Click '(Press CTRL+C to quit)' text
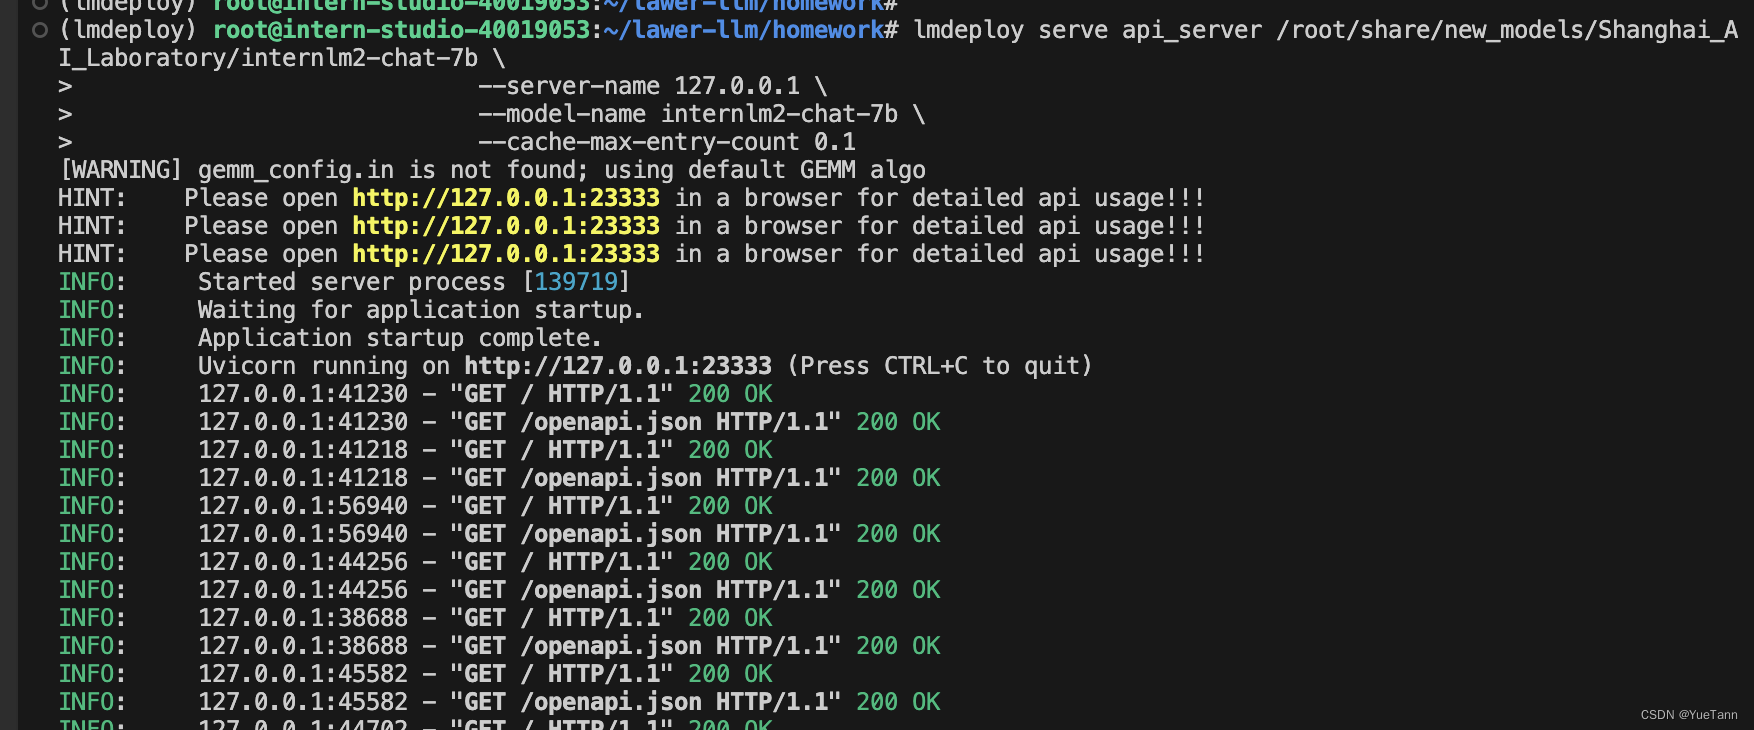Image resolution: width=1754 pixels, height=730 pixels. pyautogui.click(x=940, y=366)
